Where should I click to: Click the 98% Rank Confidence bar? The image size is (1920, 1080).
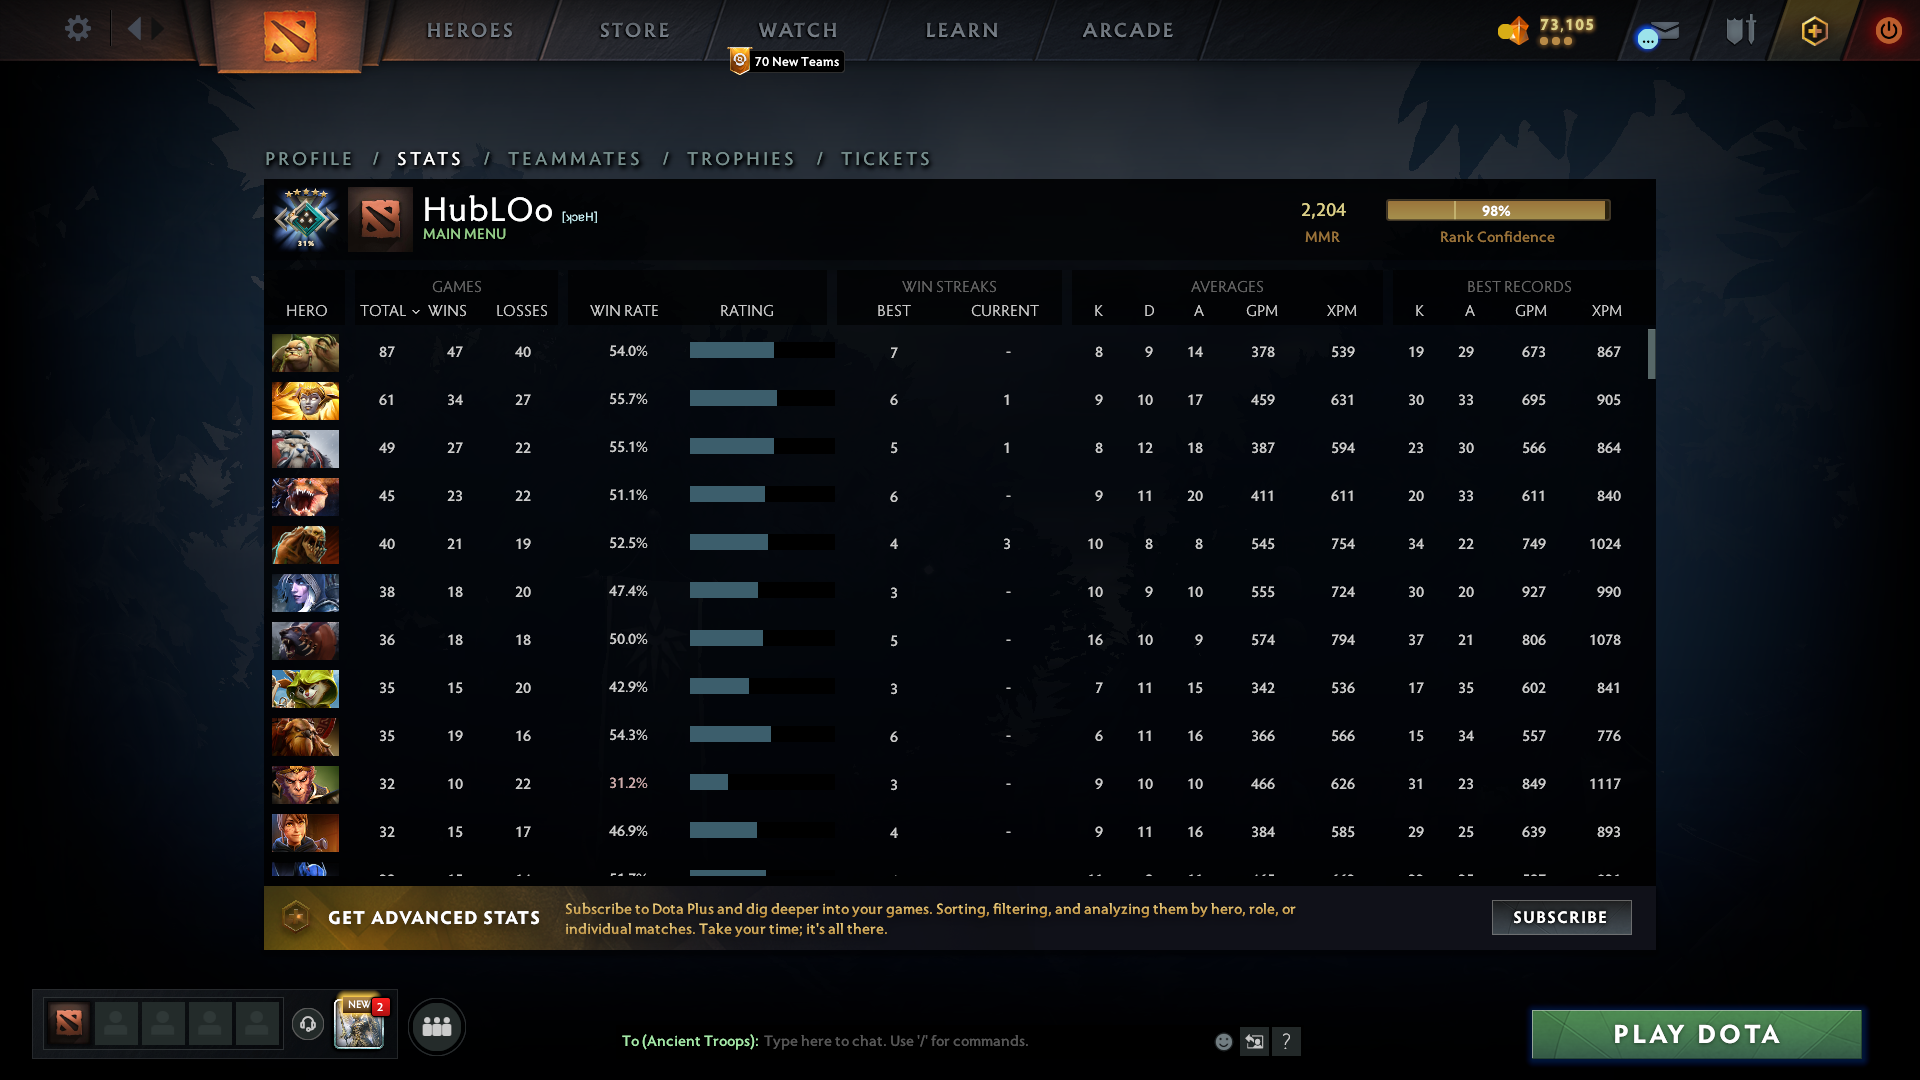[x=1497, y=210]
